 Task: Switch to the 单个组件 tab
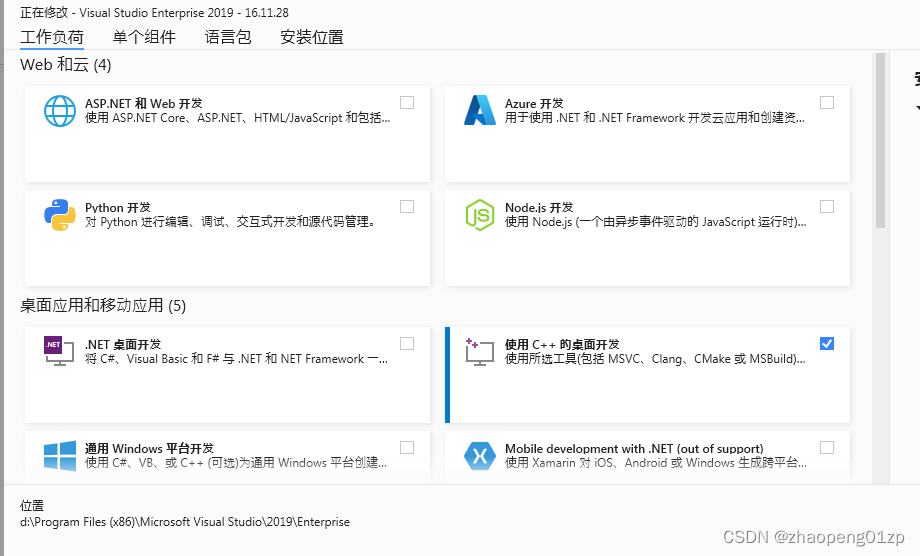144,37
